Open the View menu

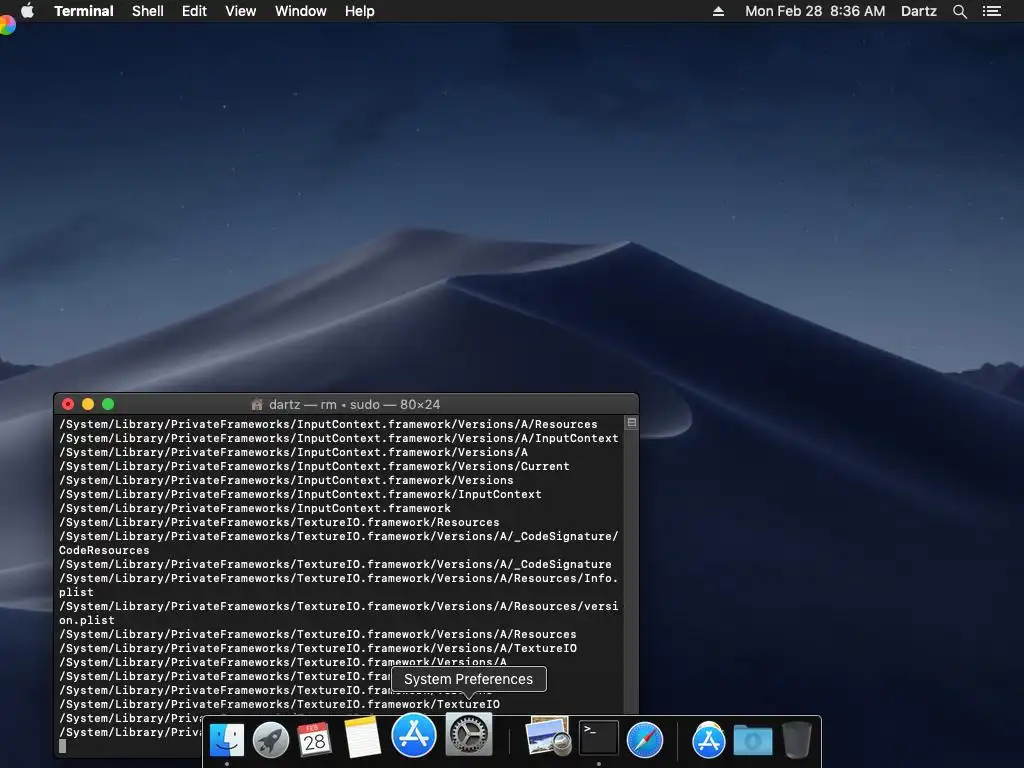click(x=240, y=11)
